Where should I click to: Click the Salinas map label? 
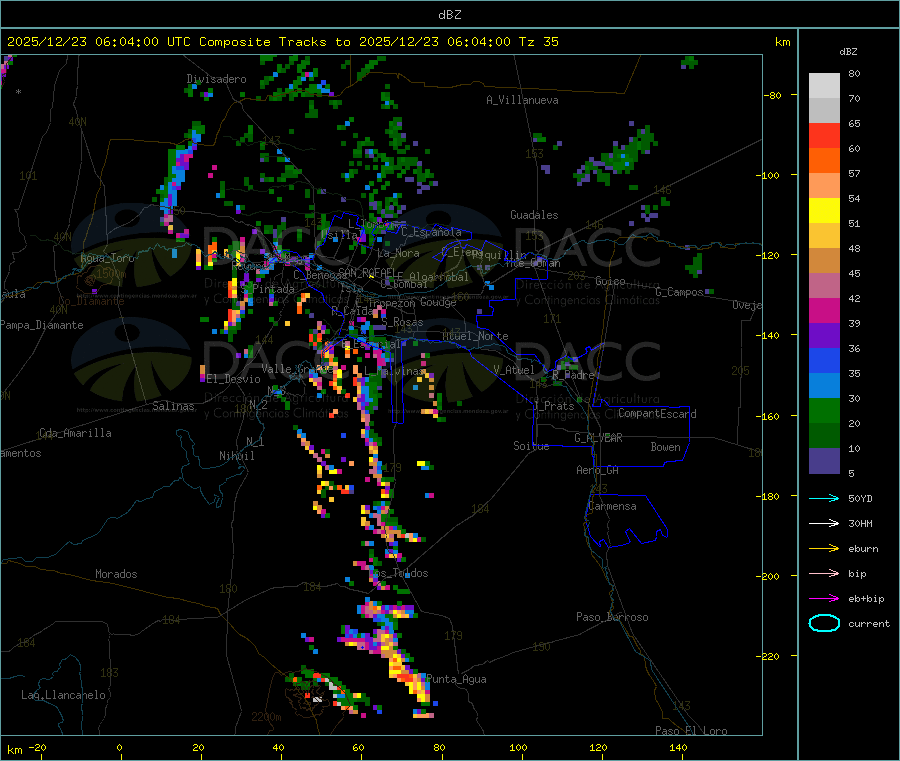tap(173, 406)
